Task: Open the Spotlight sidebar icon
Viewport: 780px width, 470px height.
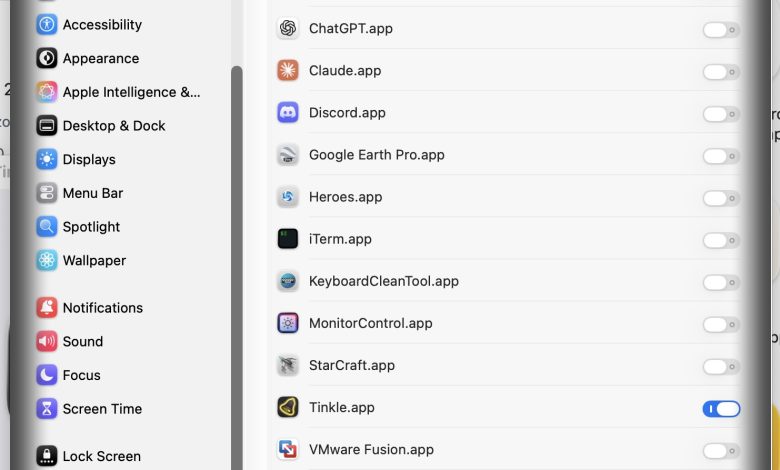Action: coord(47,227)
